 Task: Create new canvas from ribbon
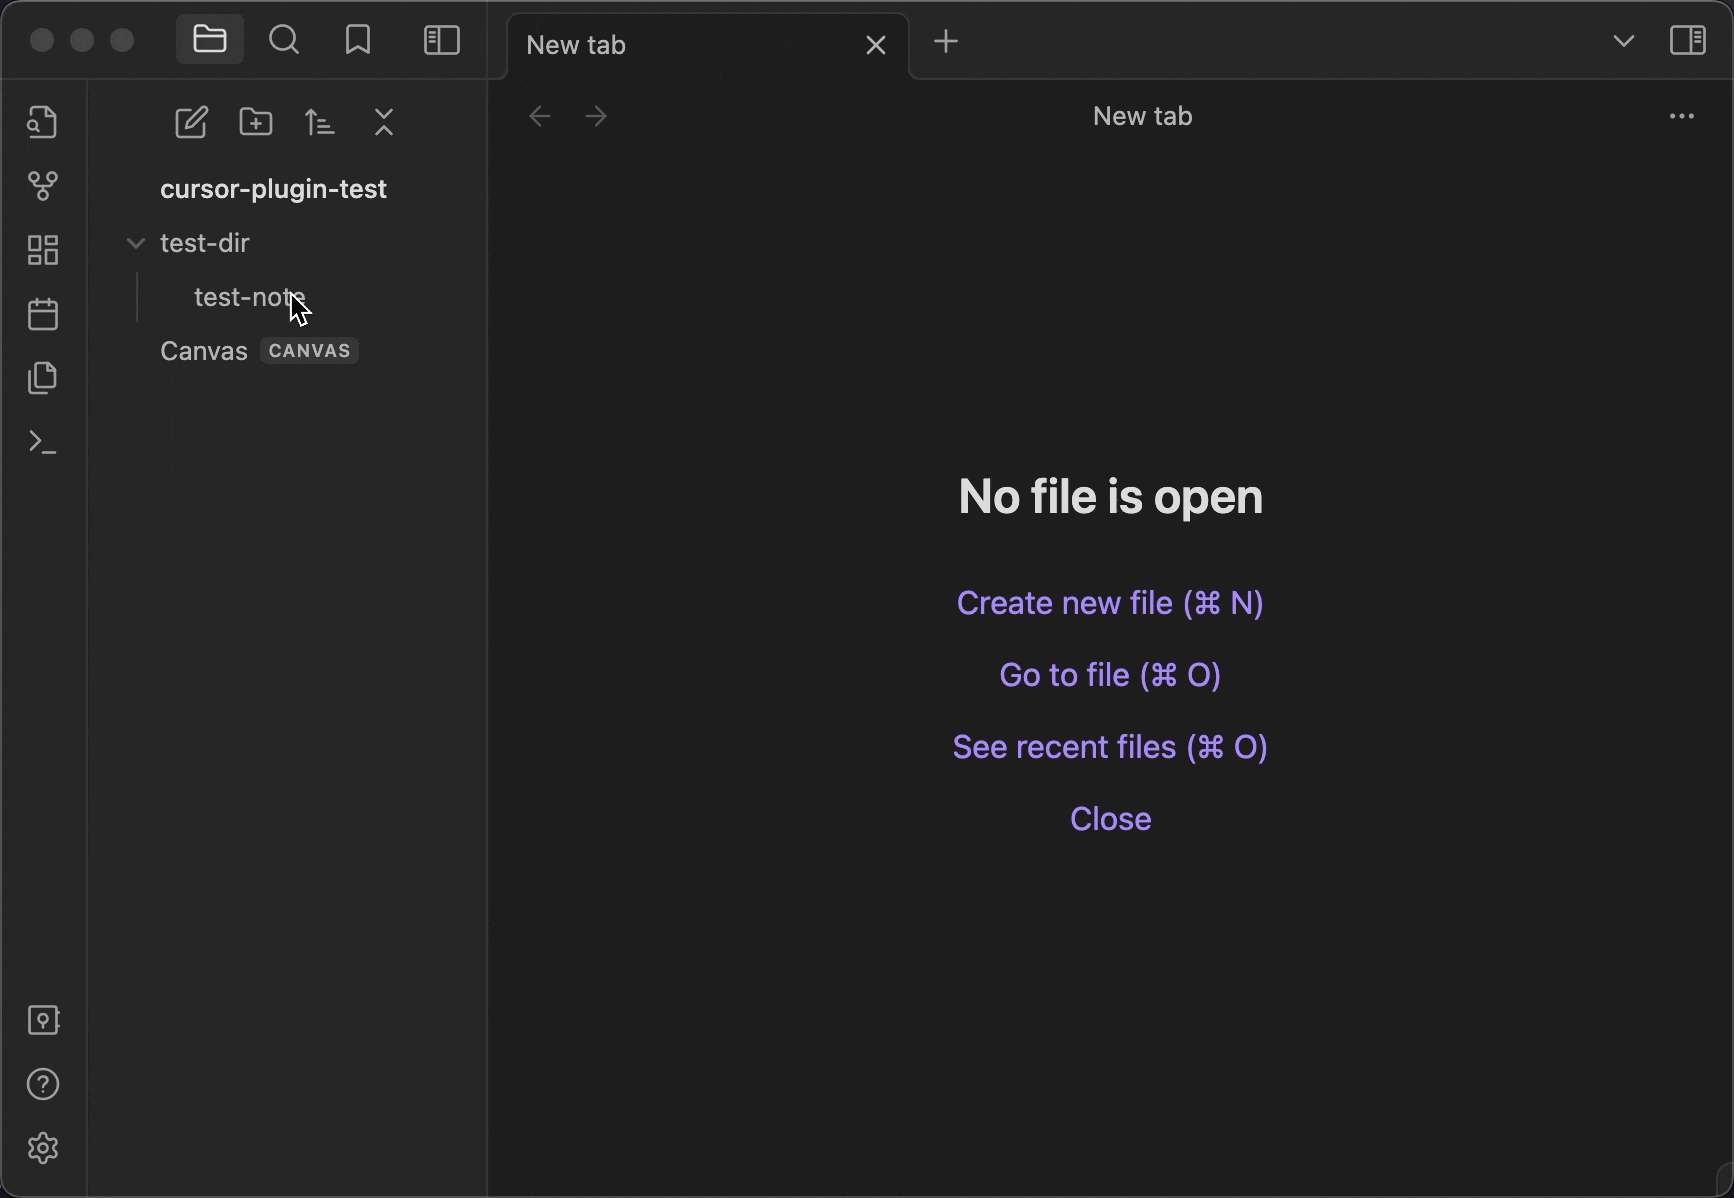[x=43, y=250]
